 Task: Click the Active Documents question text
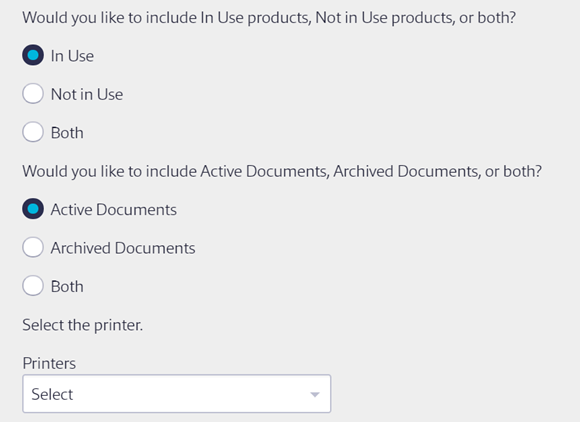point(282,171)
